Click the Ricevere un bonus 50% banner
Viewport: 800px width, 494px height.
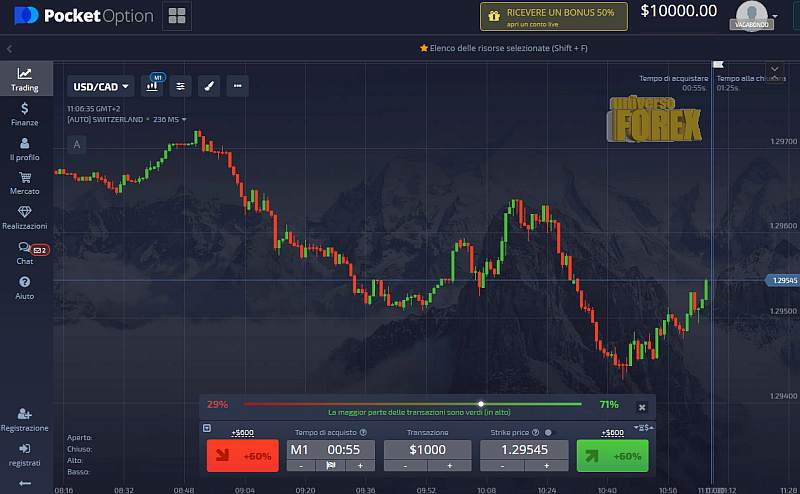[x=553, y=16]
